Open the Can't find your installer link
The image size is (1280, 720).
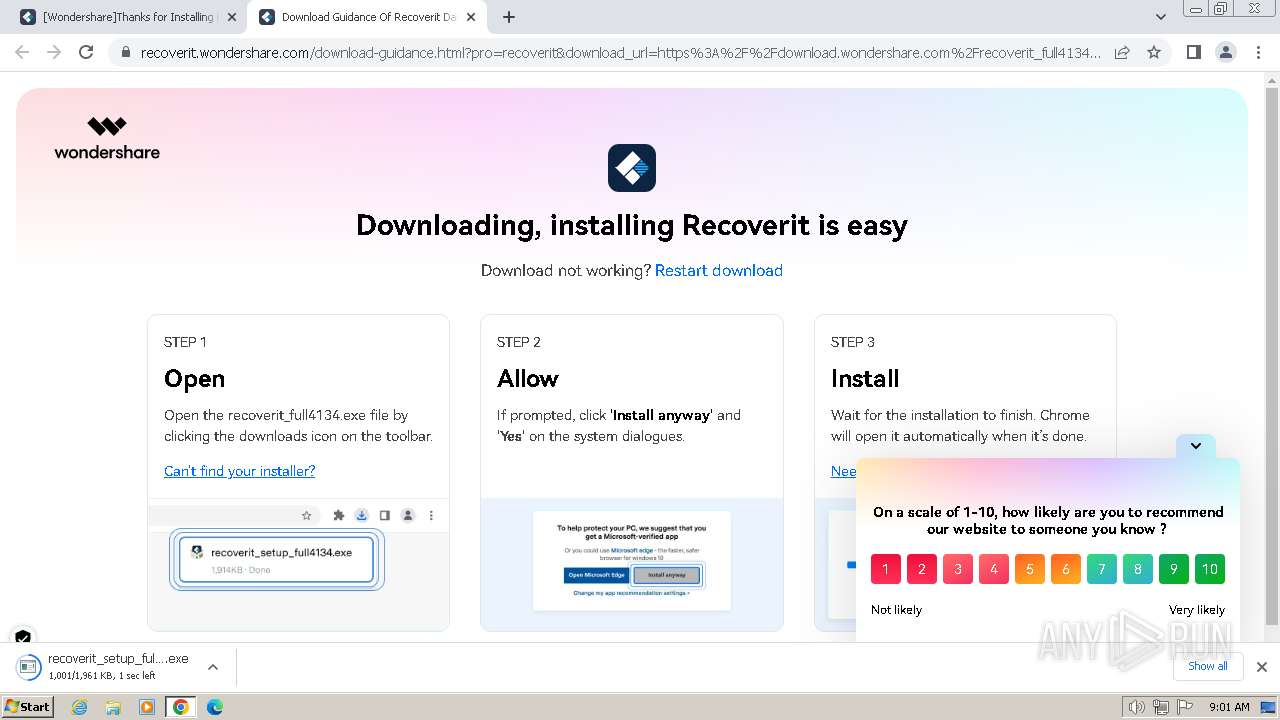tap(239, 471)
